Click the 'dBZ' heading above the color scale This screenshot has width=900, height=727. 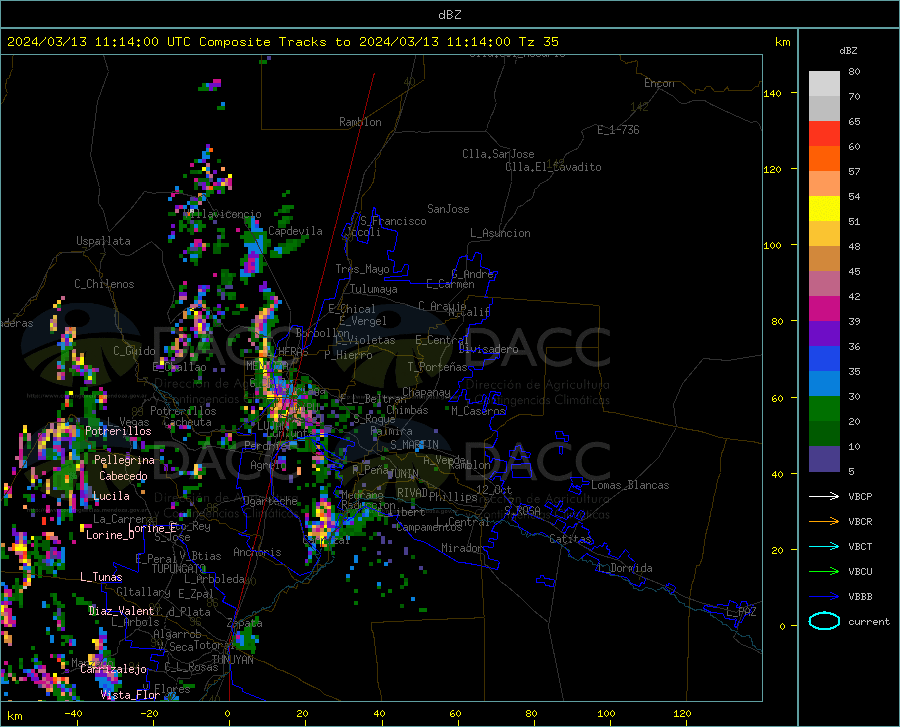848,50
